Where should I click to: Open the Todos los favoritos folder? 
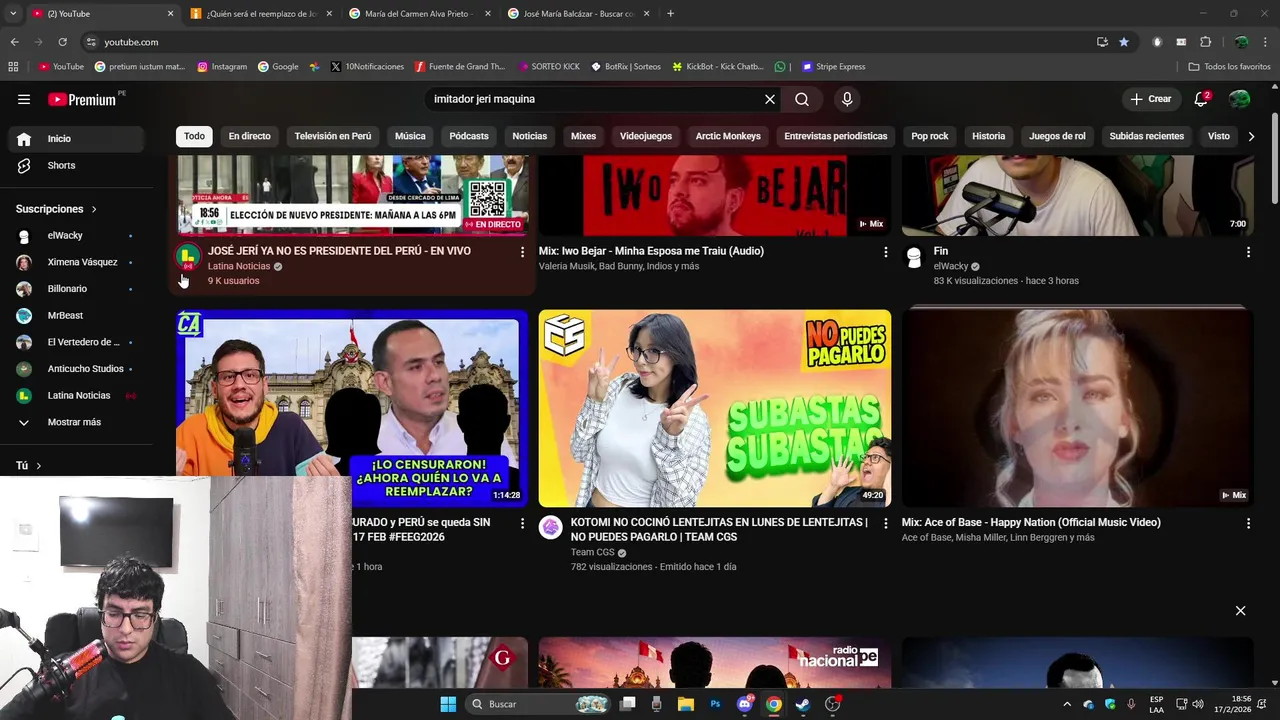(1229, 67)
